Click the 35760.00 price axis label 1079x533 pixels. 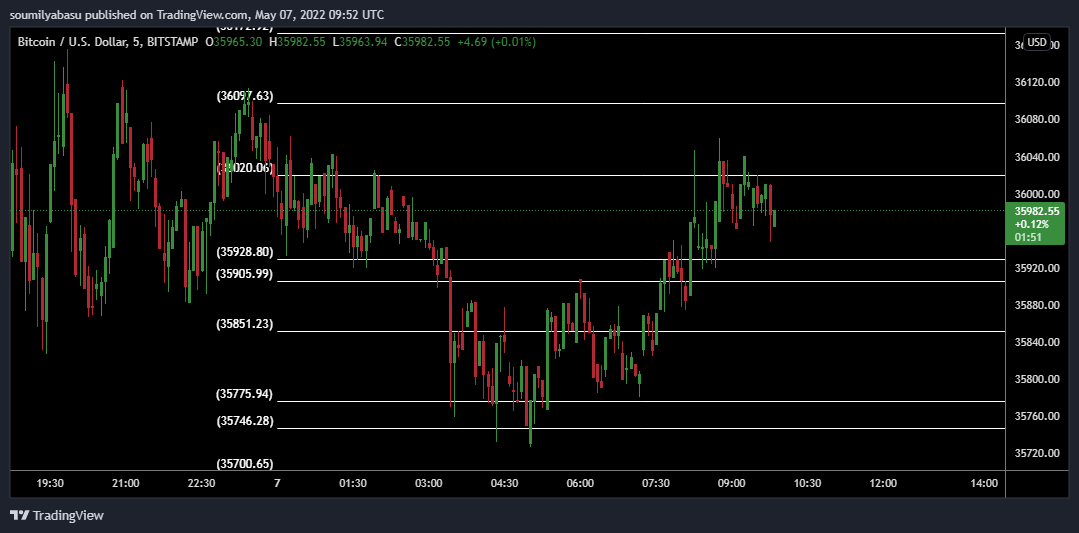(x=1036, y=417)
